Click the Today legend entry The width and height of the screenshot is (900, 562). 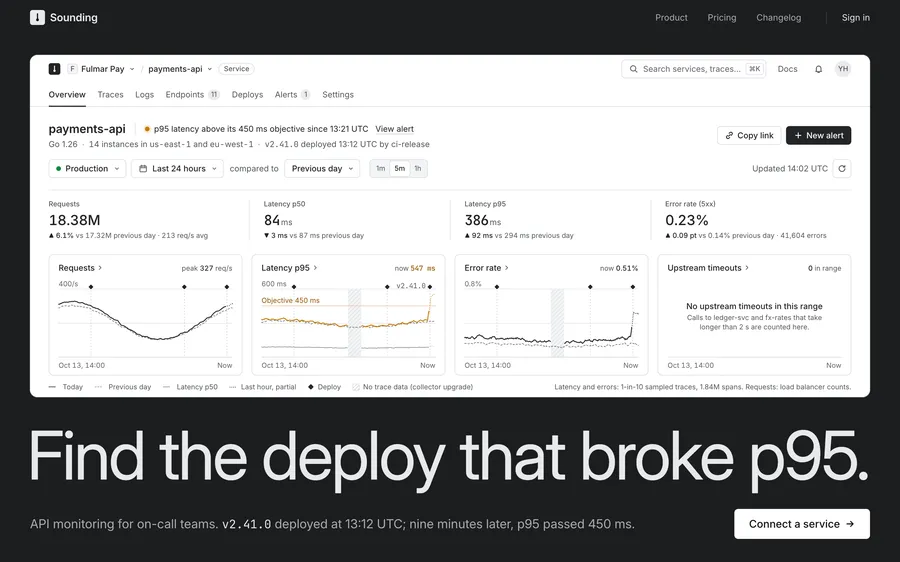point(66,387)
